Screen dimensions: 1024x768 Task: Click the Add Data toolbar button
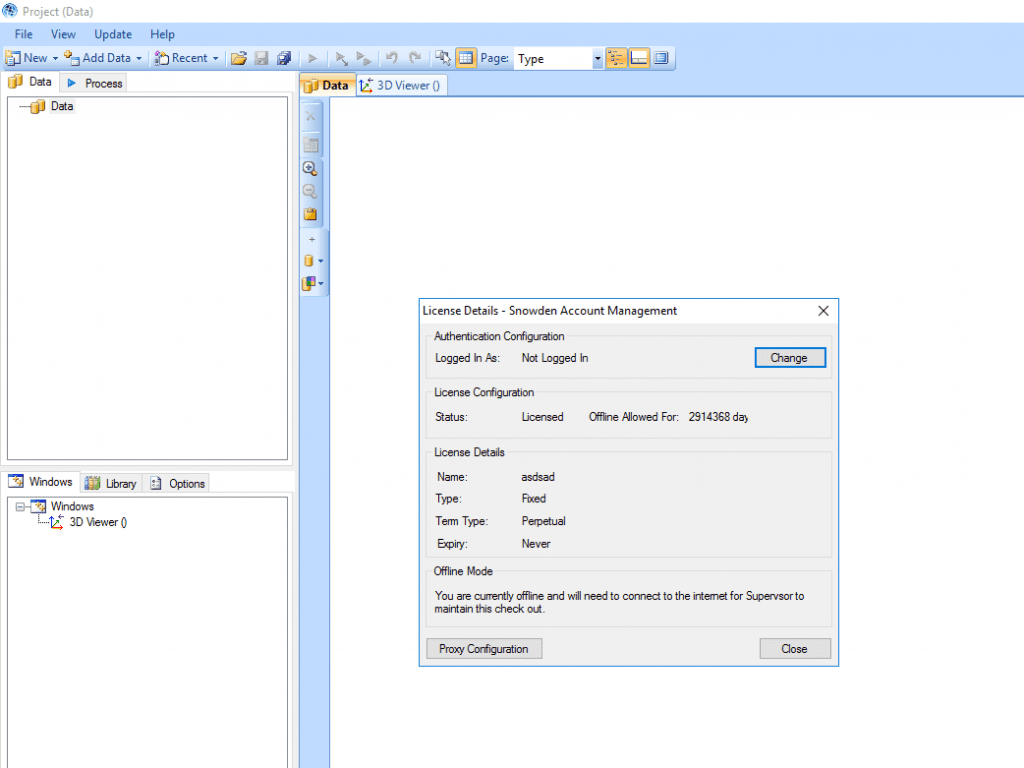(x=98, y=58)
